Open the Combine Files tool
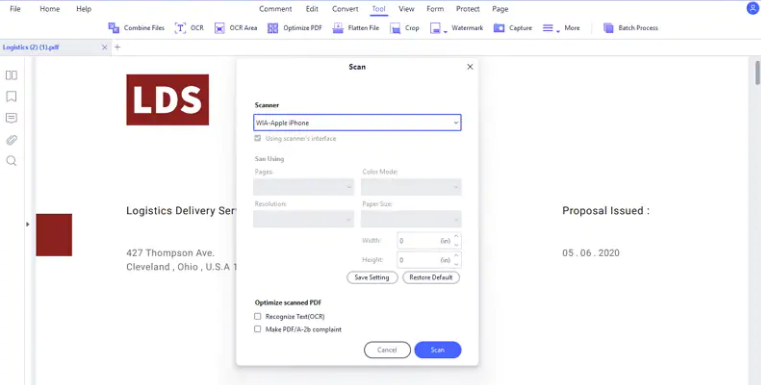Image resolution: width=761 pixels, height=385 pixels. pos(136,28)
